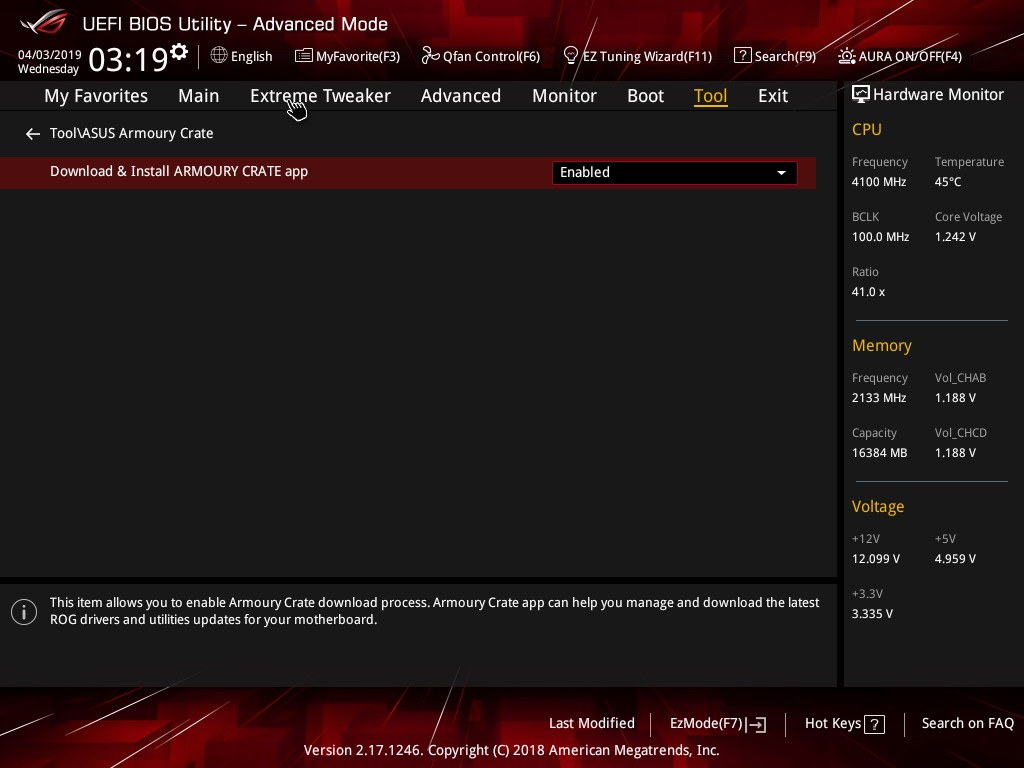Click the Capacity 16384 MB value

pos(879,453)
